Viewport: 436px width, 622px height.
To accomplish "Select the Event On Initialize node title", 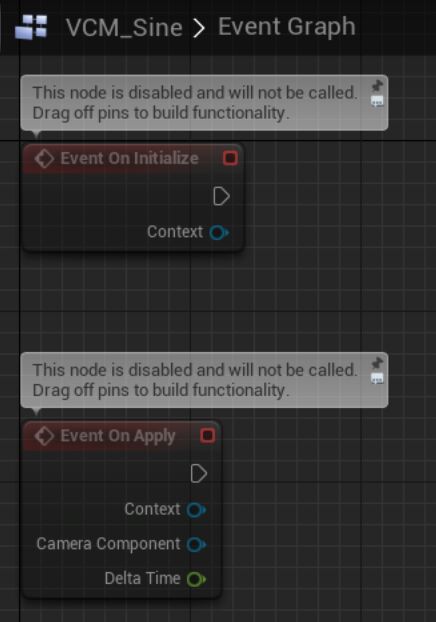I will (x=129, y=158).
